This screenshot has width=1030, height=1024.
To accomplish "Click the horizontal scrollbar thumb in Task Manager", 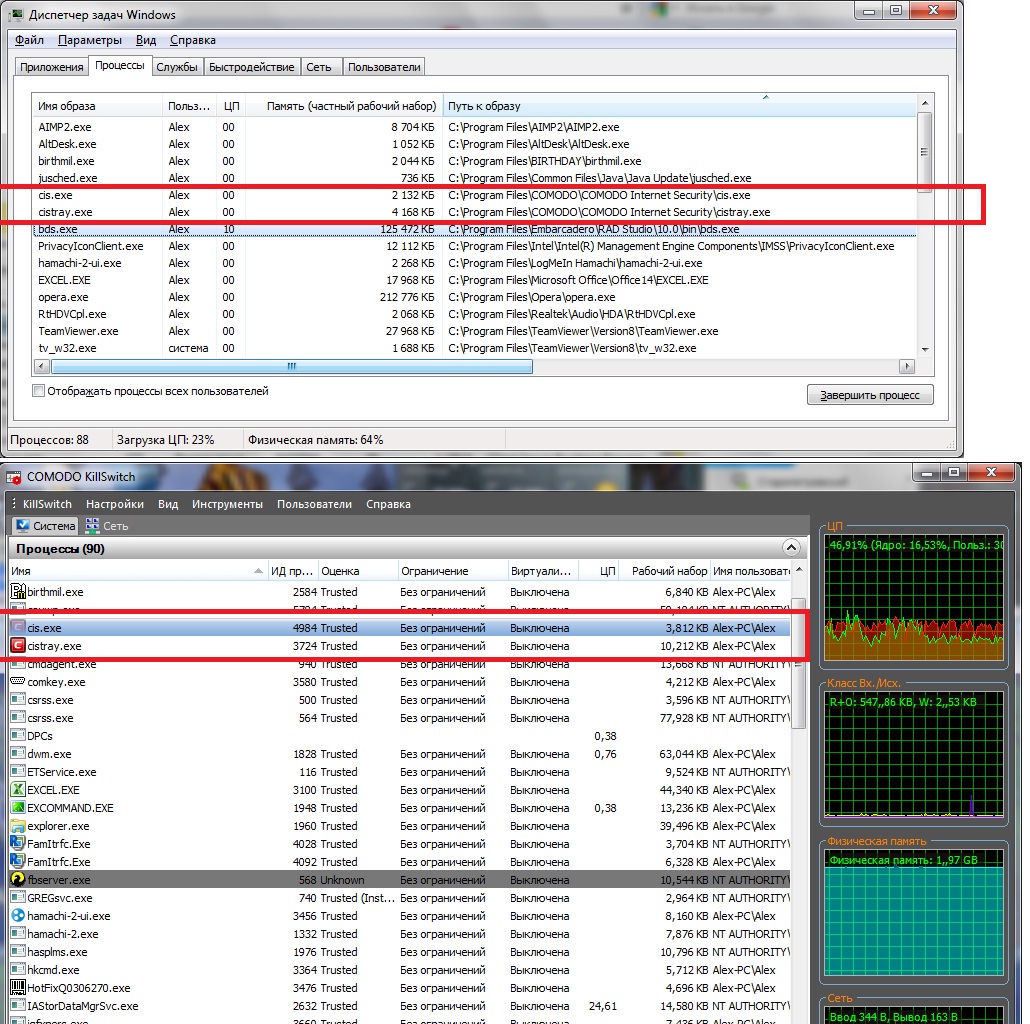I will (x=292, y=366).
